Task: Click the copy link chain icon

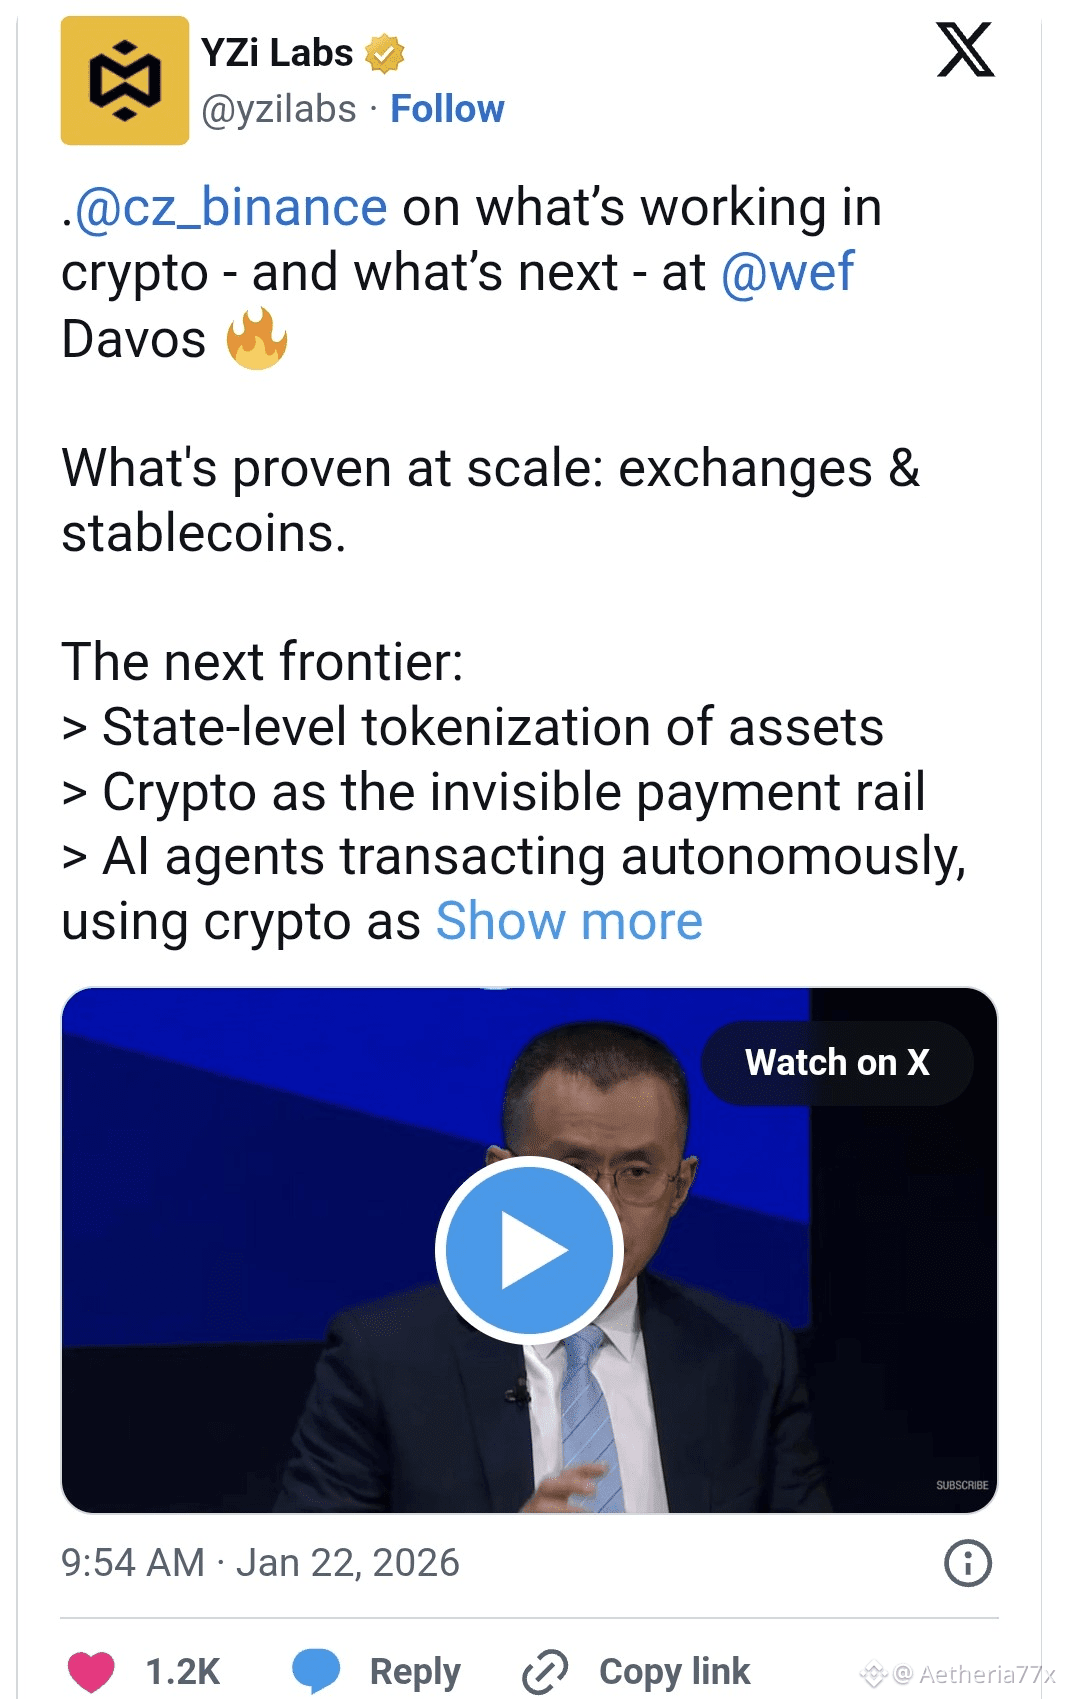Action: 545,1671
